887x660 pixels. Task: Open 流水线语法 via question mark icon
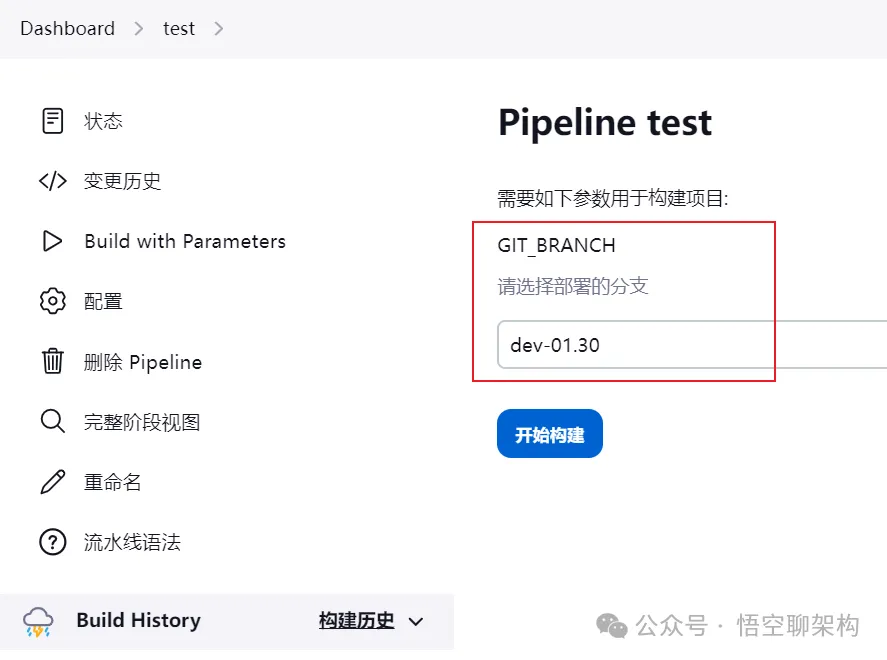(52, 541)
